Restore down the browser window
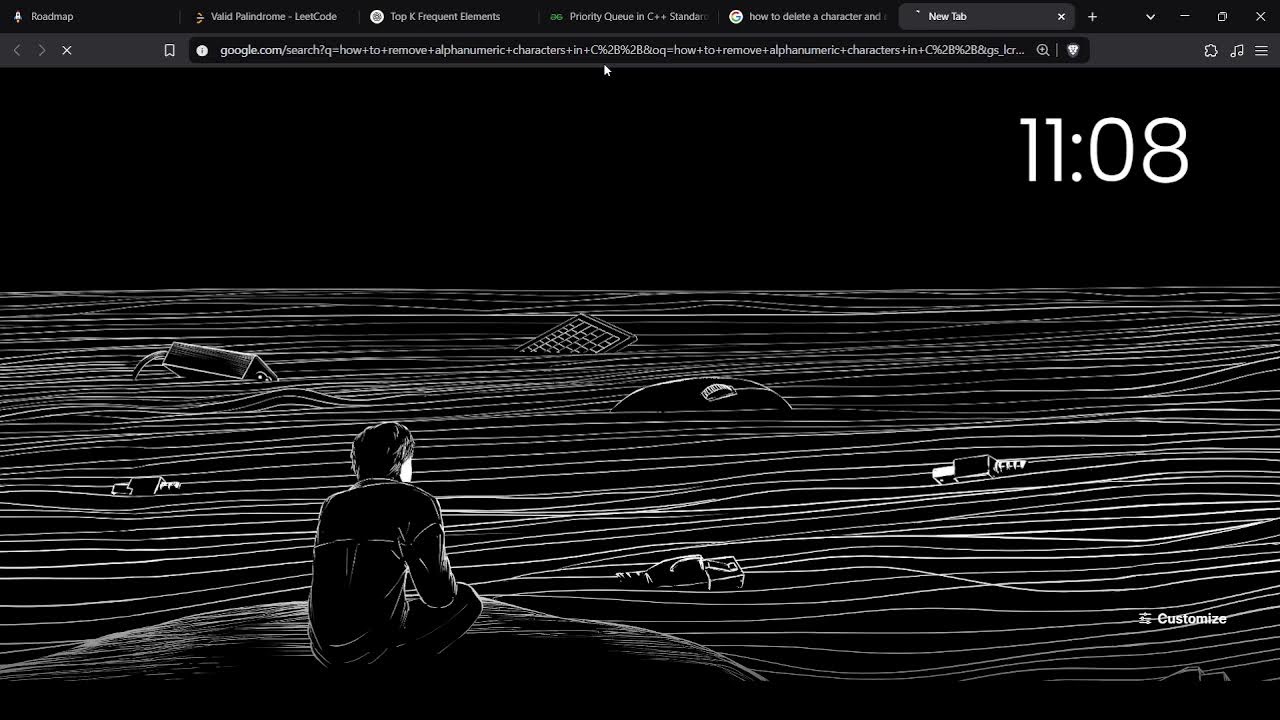This screenshot has width=1280, height=720. coord(1222,16)
